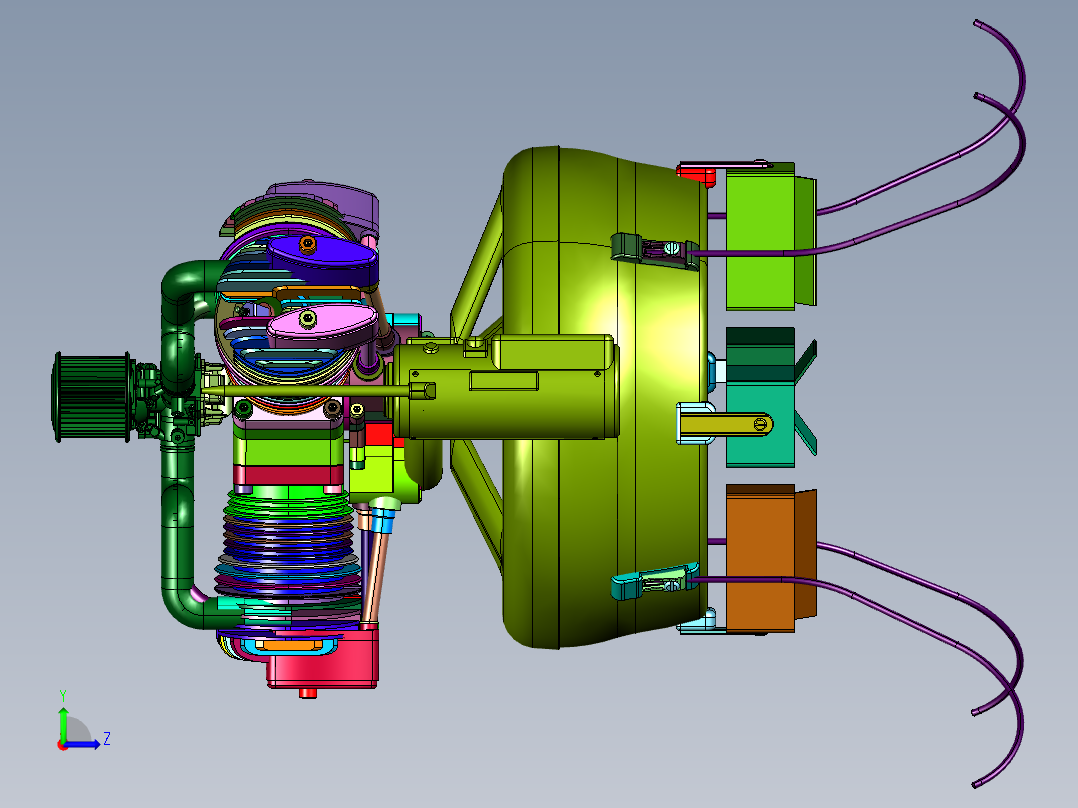Pick the olive lower support strut
Image resolution: width=1078 pixels, height=808 pixels.
point(478,505)
